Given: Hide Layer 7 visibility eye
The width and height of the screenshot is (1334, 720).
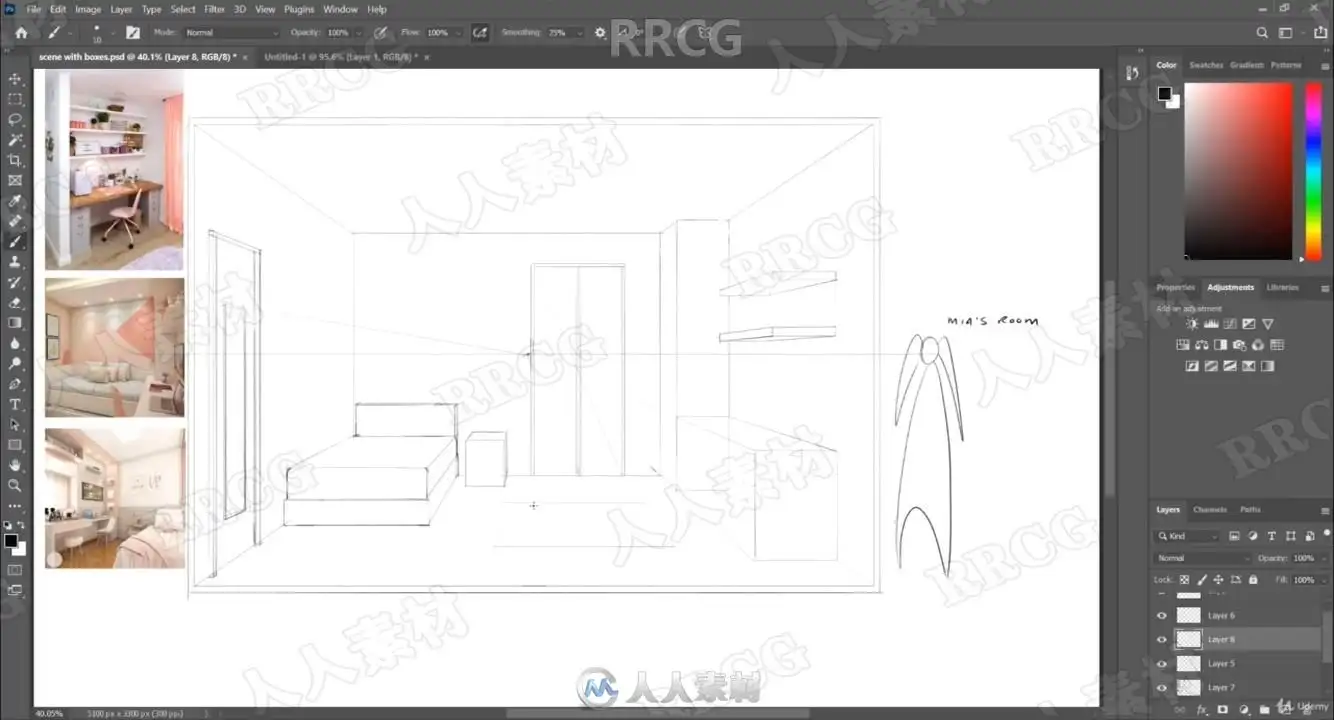Looking at the screenshot, I should pos(1161,688).
